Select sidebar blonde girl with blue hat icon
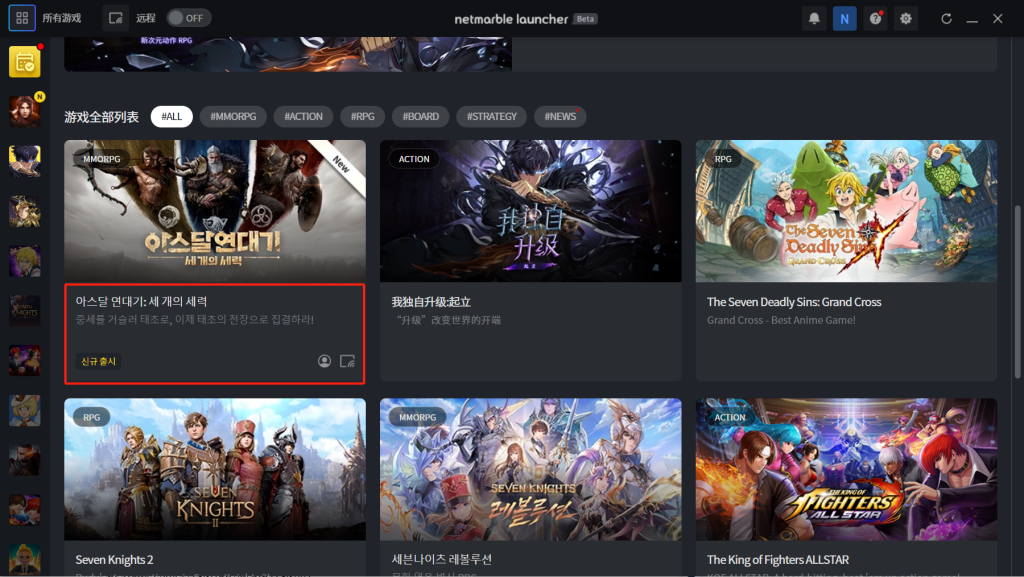1024x577 pixels. tap(25, 411)
